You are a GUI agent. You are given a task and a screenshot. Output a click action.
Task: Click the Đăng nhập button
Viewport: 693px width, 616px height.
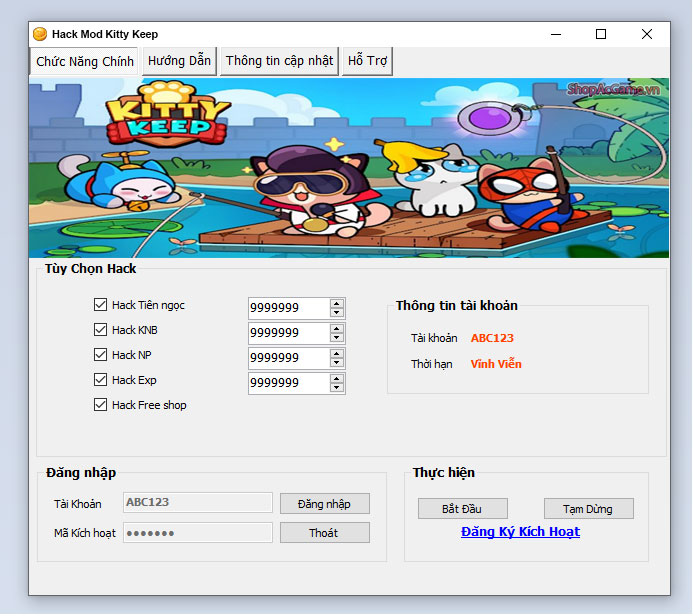point(324,504)
